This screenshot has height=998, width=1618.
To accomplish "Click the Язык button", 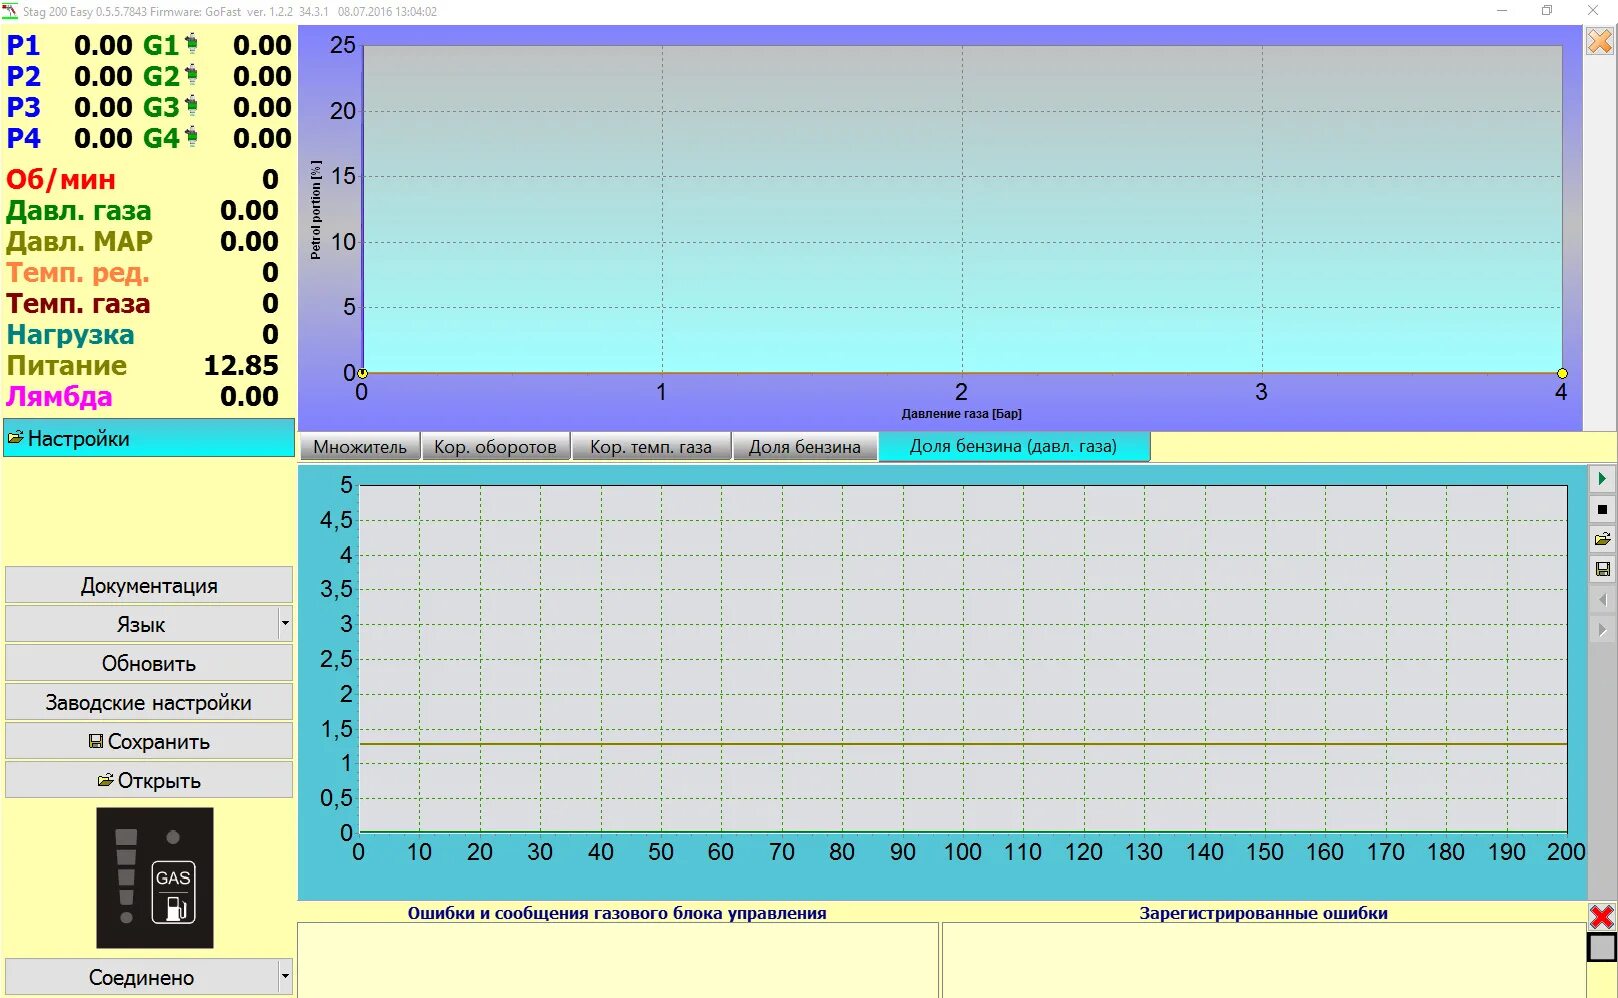I will point(141,624).
